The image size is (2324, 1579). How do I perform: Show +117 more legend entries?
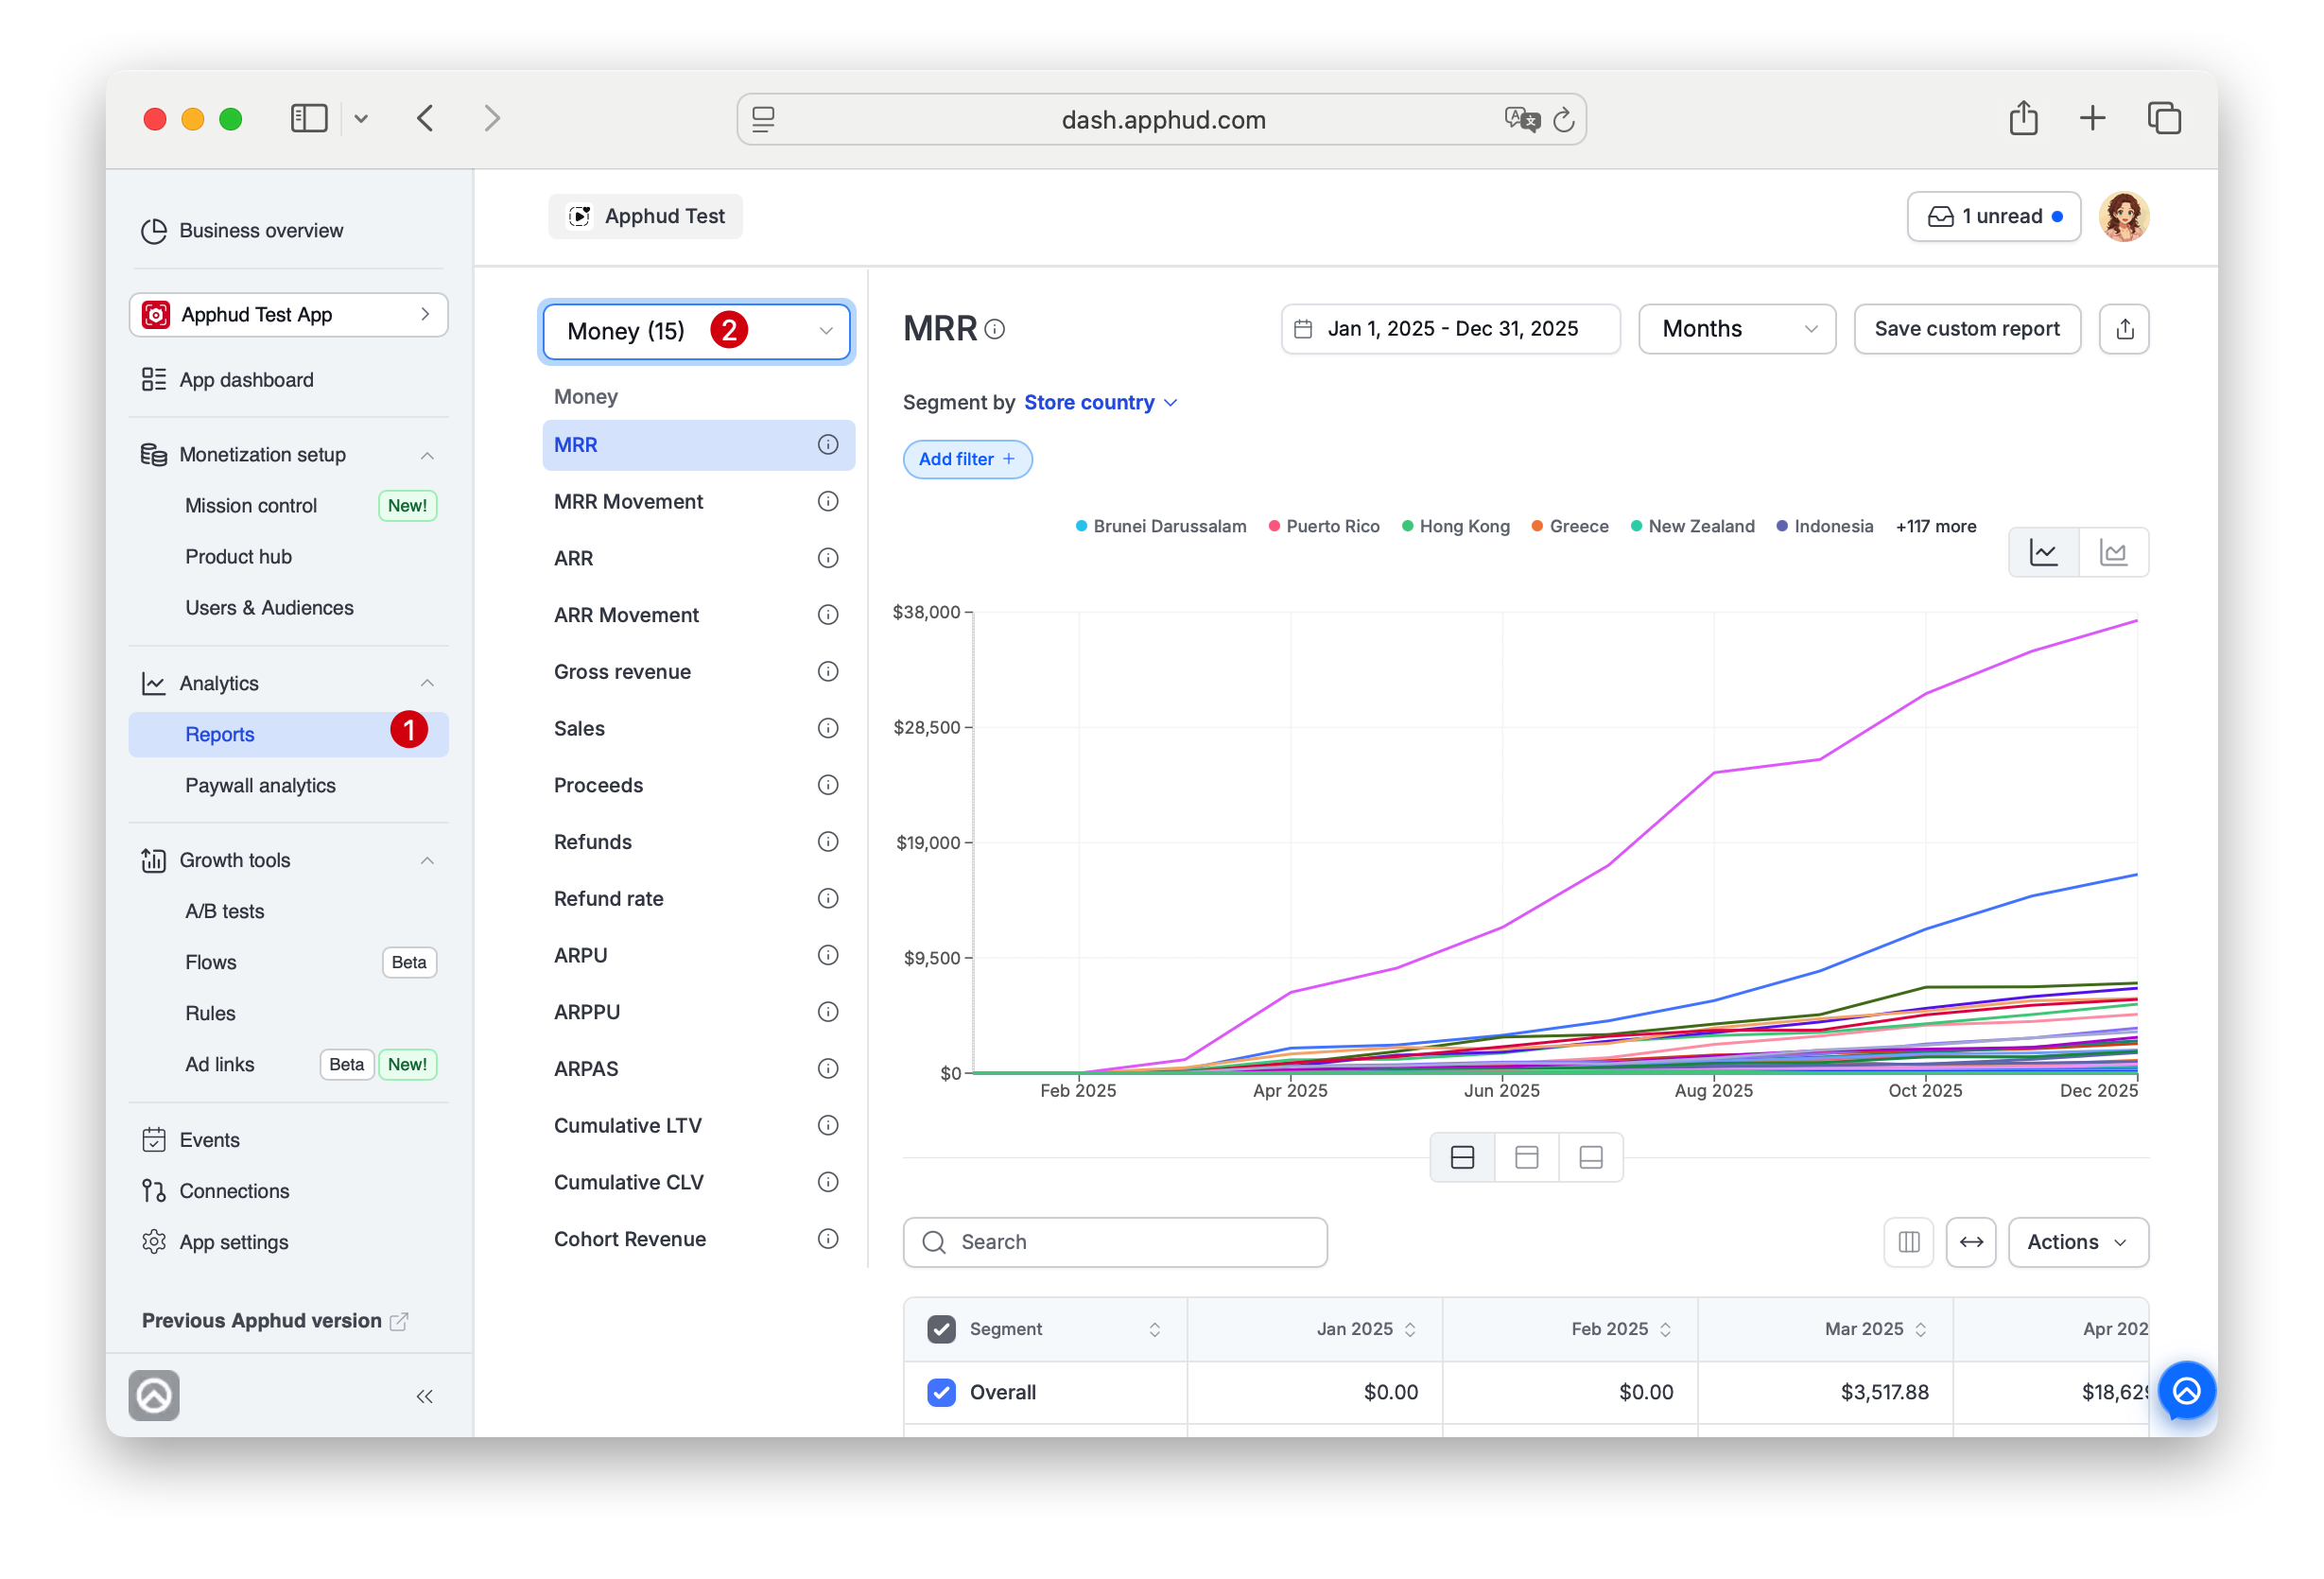(1936, 526)
